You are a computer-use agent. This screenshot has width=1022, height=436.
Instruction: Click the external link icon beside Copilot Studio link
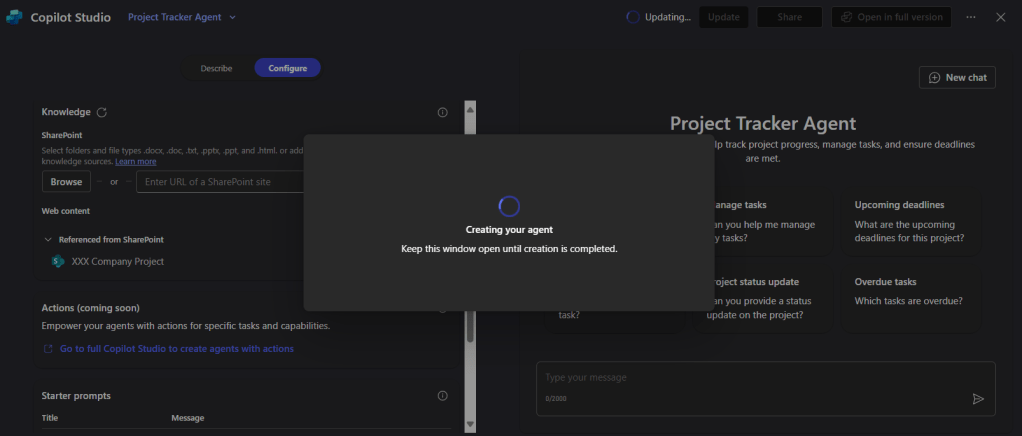point(47,349)
